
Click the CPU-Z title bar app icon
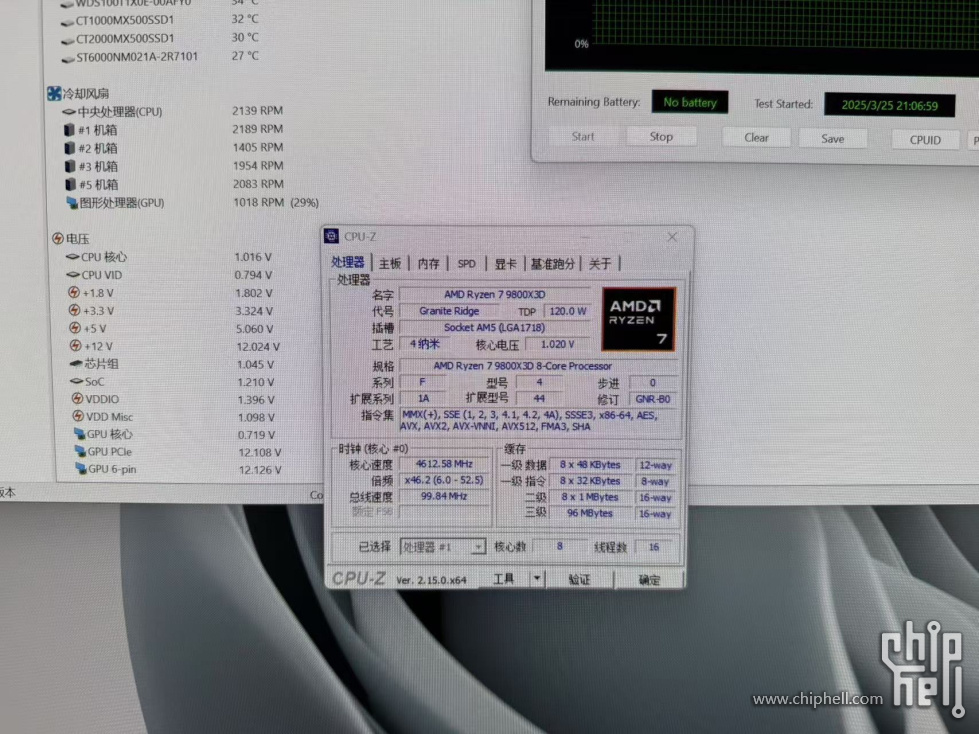coord(332,236)
